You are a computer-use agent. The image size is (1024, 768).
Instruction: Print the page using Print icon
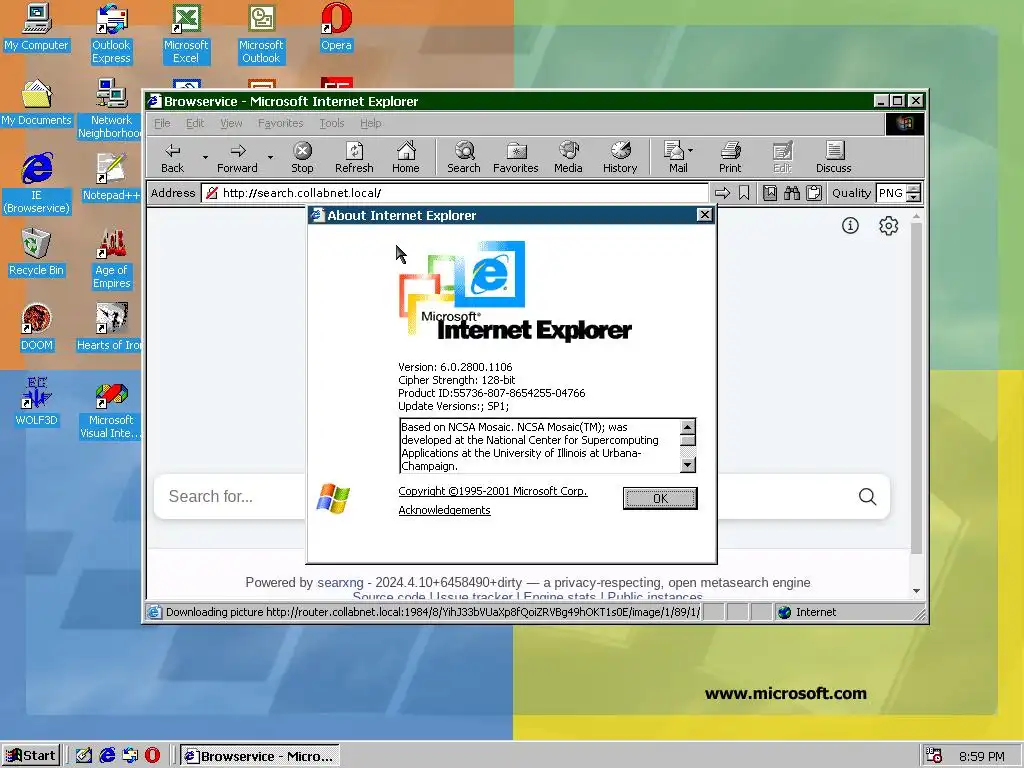[x=730, y=157]
